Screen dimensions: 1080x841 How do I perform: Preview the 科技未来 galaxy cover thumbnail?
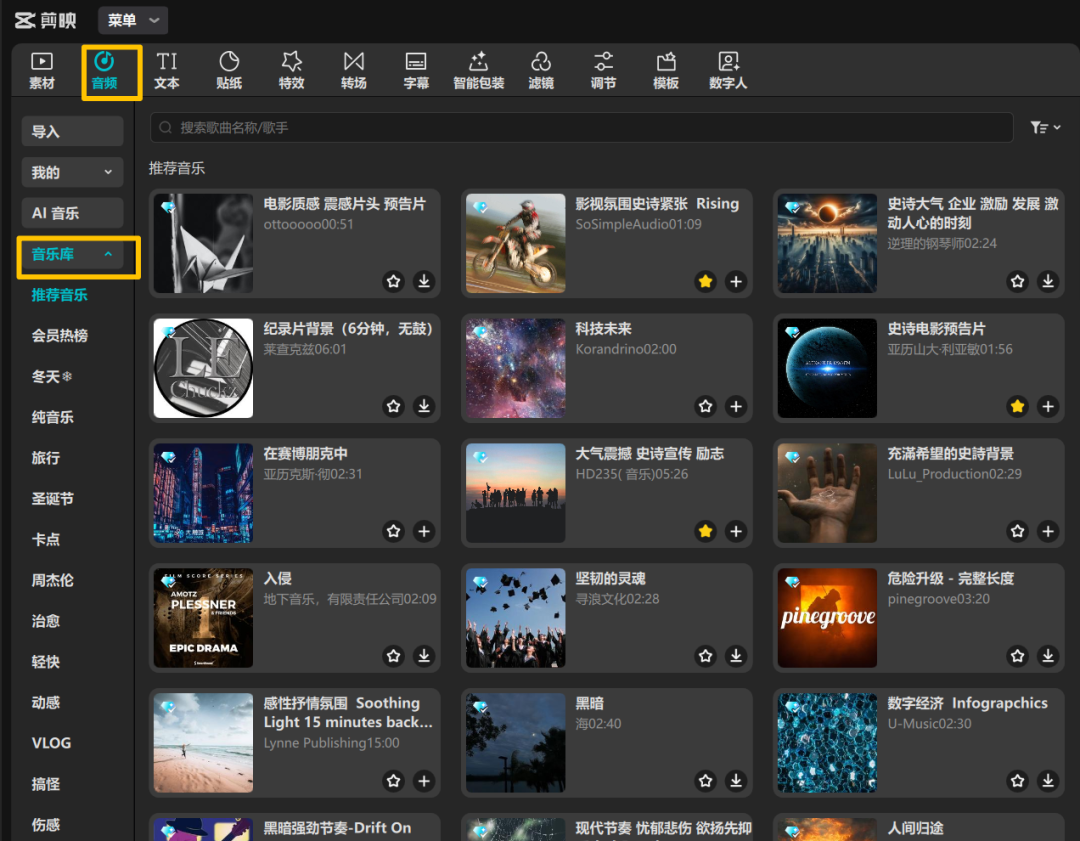pyautogui.click(x=515, y=368)
